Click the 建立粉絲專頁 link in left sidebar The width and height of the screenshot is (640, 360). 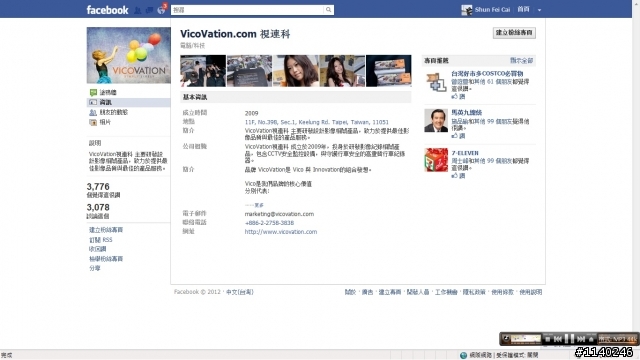[106, 230]
